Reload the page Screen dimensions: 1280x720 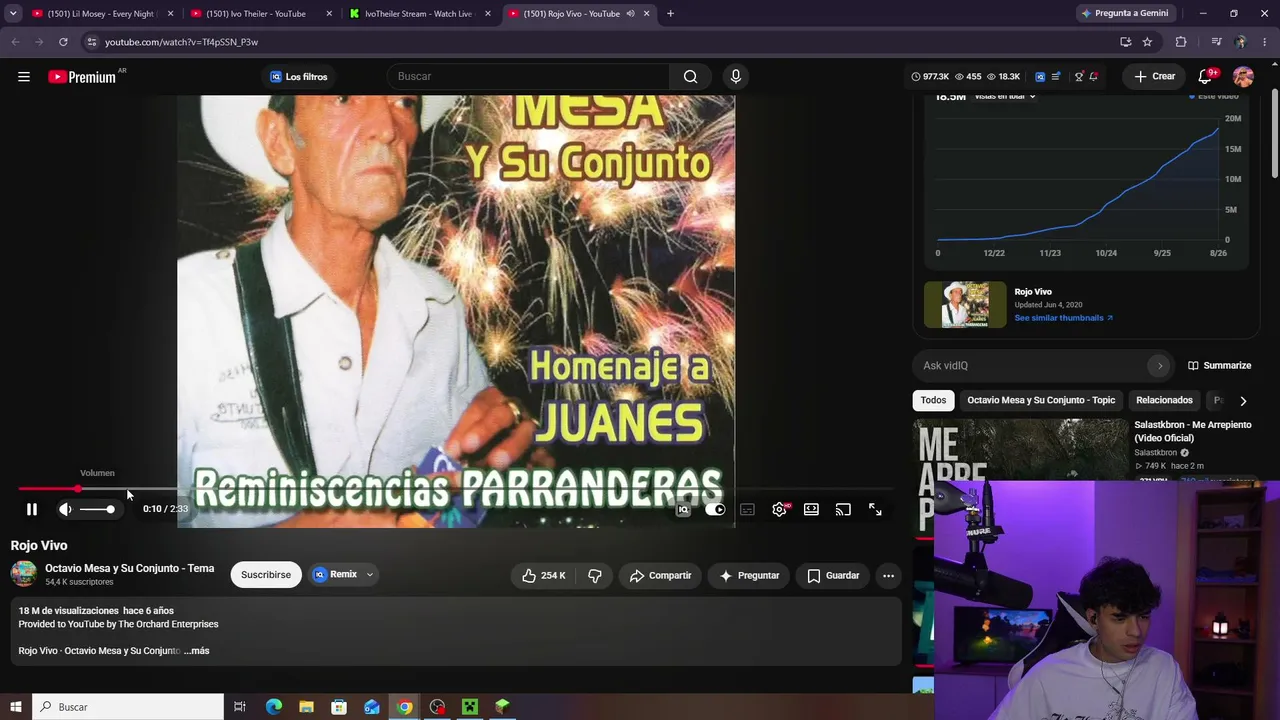click(x=63, y=42)
